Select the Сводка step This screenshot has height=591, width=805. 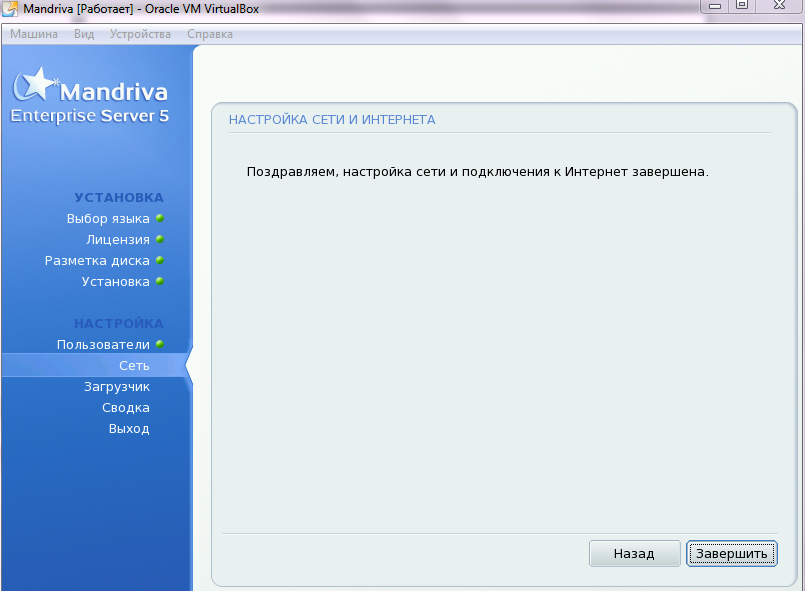(126, 408)
